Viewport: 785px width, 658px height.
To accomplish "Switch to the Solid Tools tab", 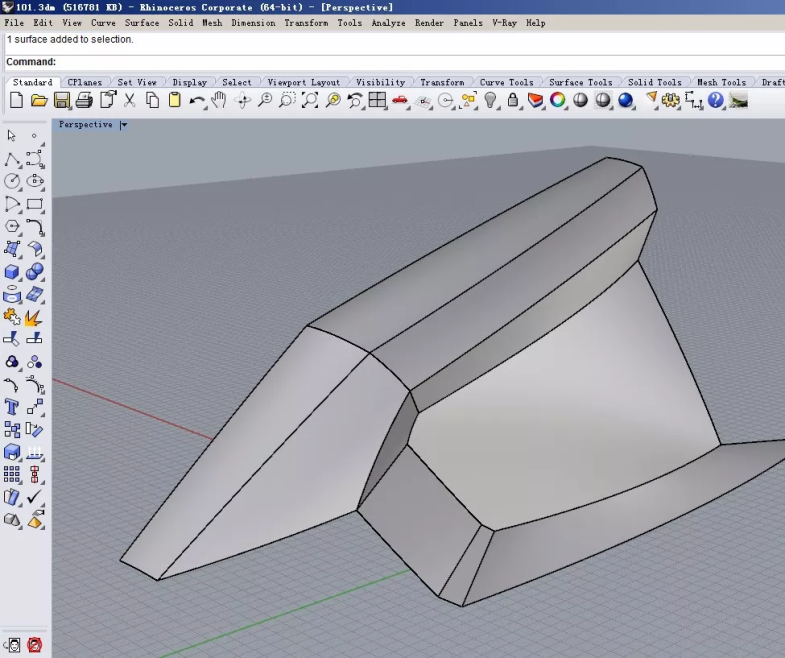I will (654, 82).
